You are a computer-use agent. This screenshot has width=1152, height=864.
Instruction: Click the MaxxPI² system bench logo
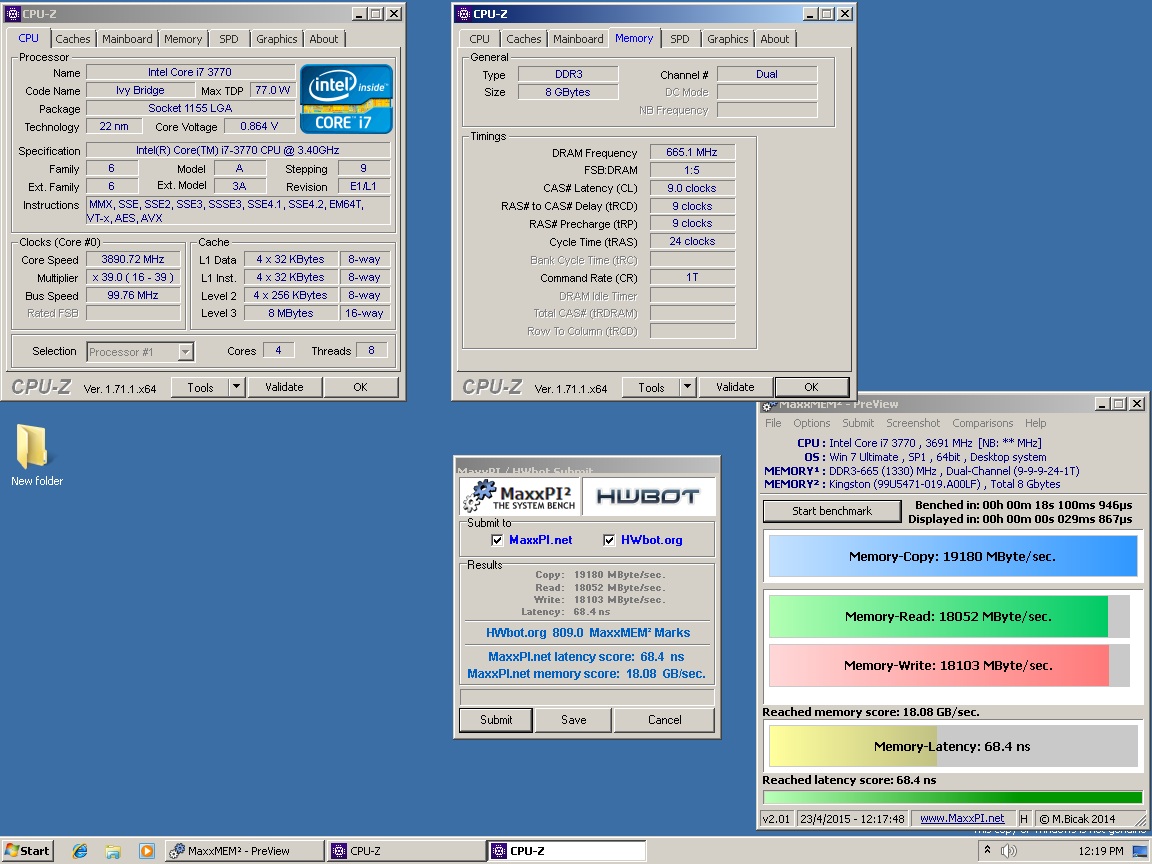520,497
